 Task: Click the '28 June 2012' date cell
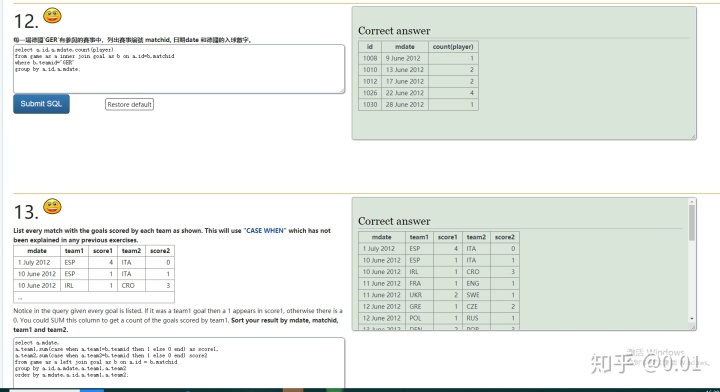coord(405,104)
